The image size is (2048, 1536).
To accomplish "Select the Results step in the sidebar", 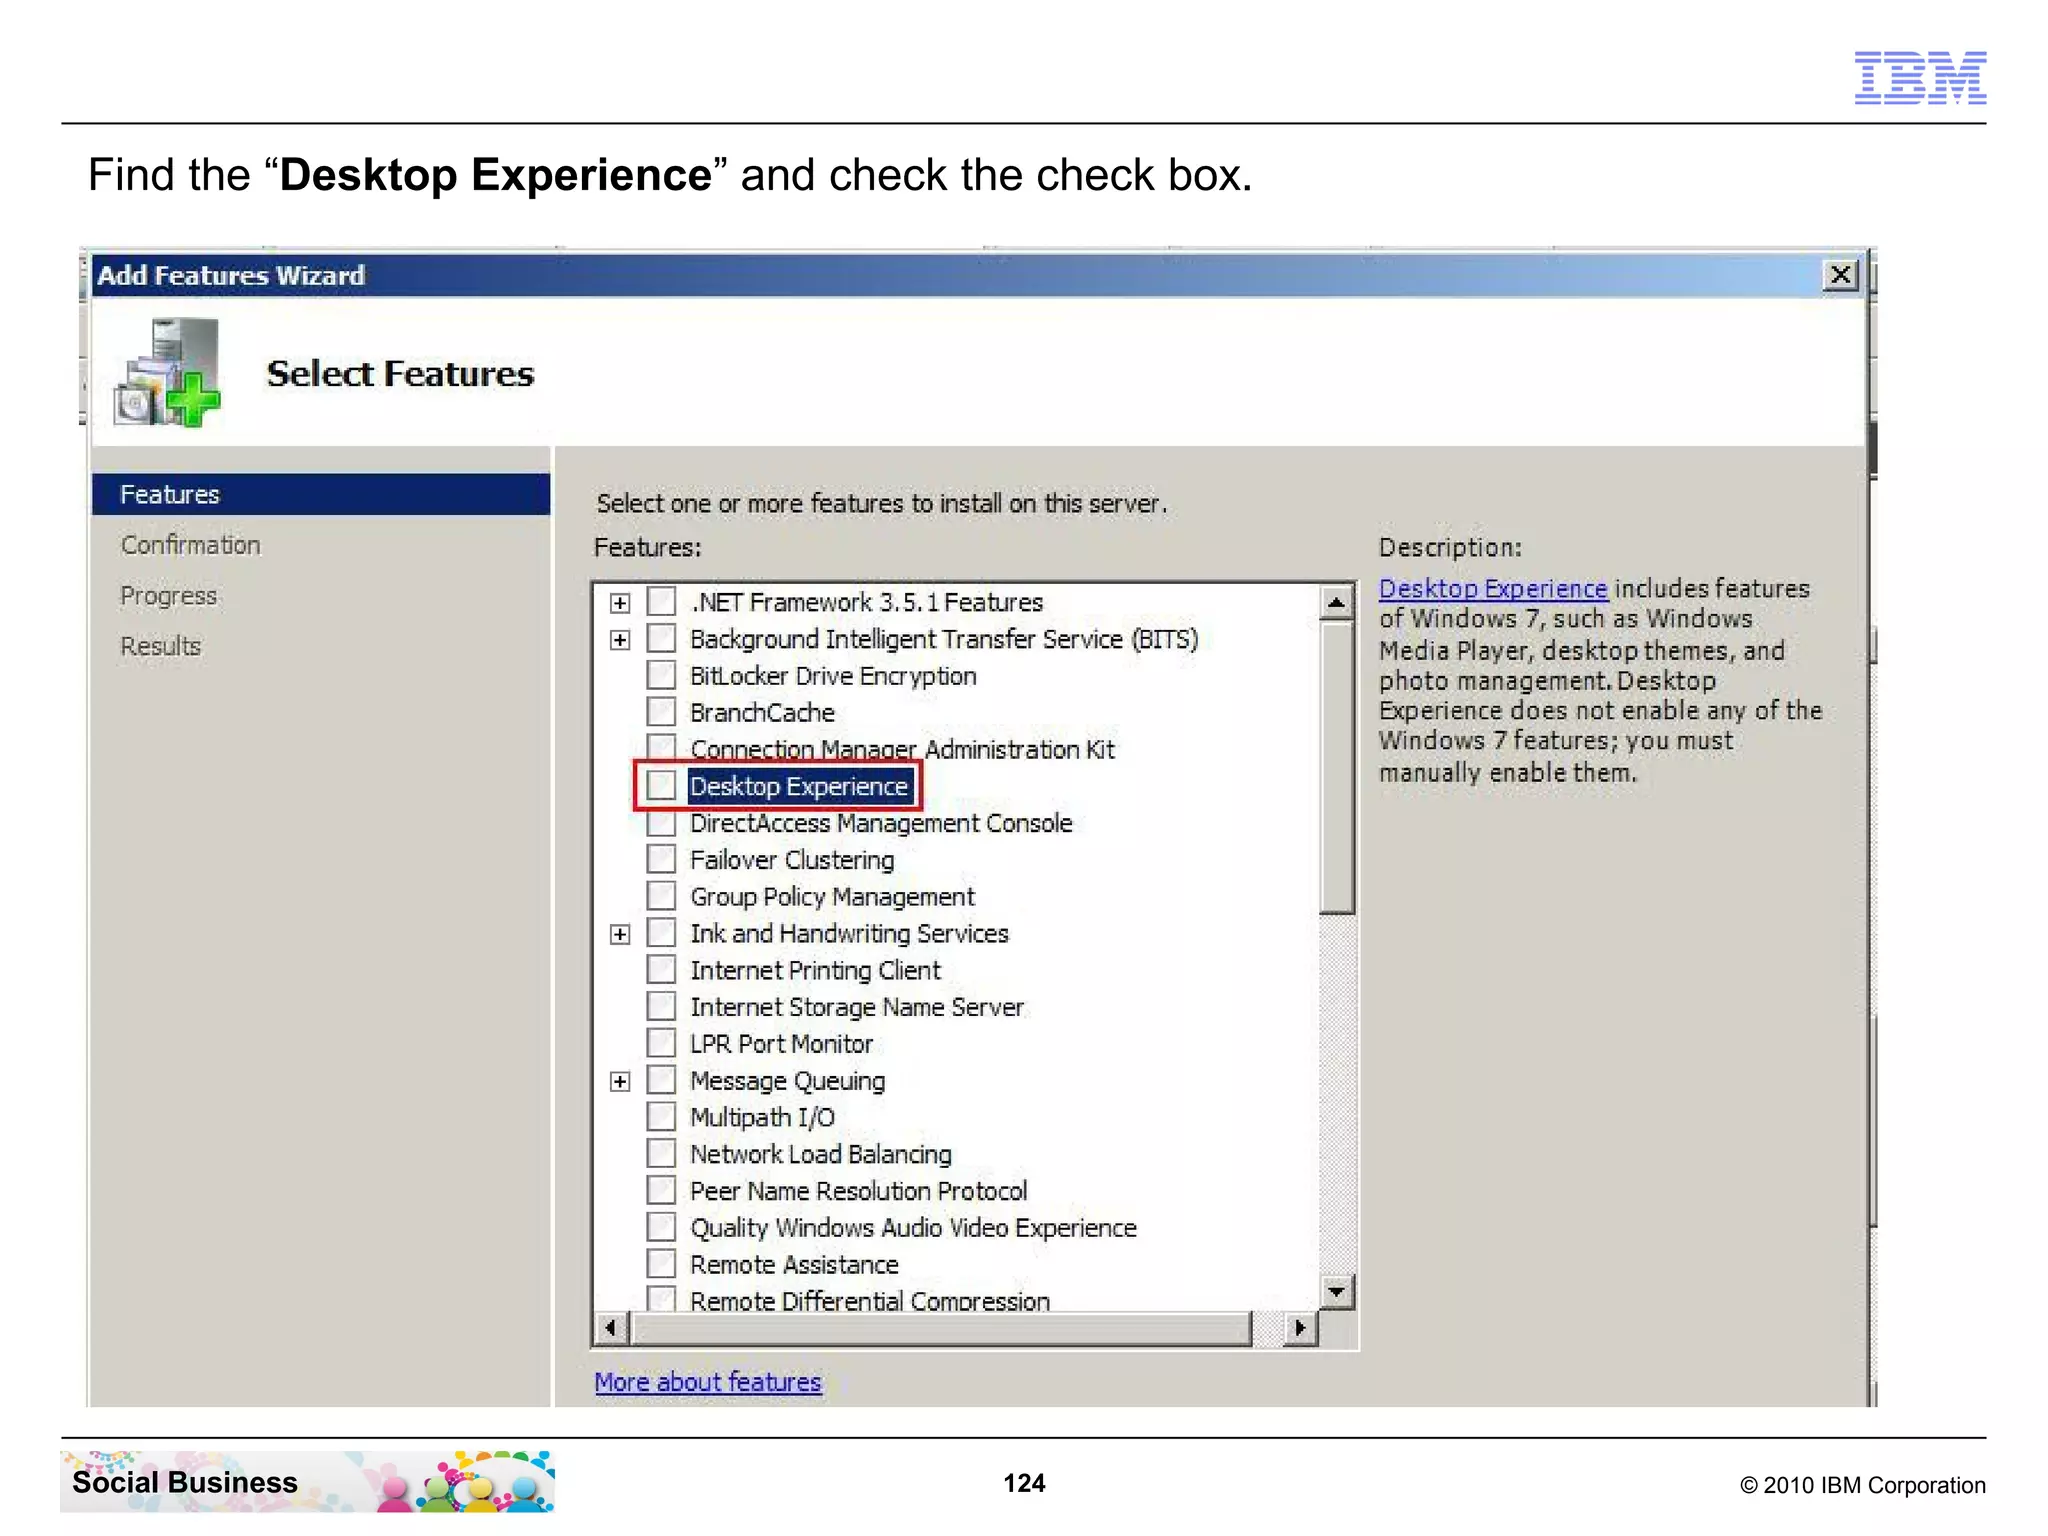I will [160, 647].
